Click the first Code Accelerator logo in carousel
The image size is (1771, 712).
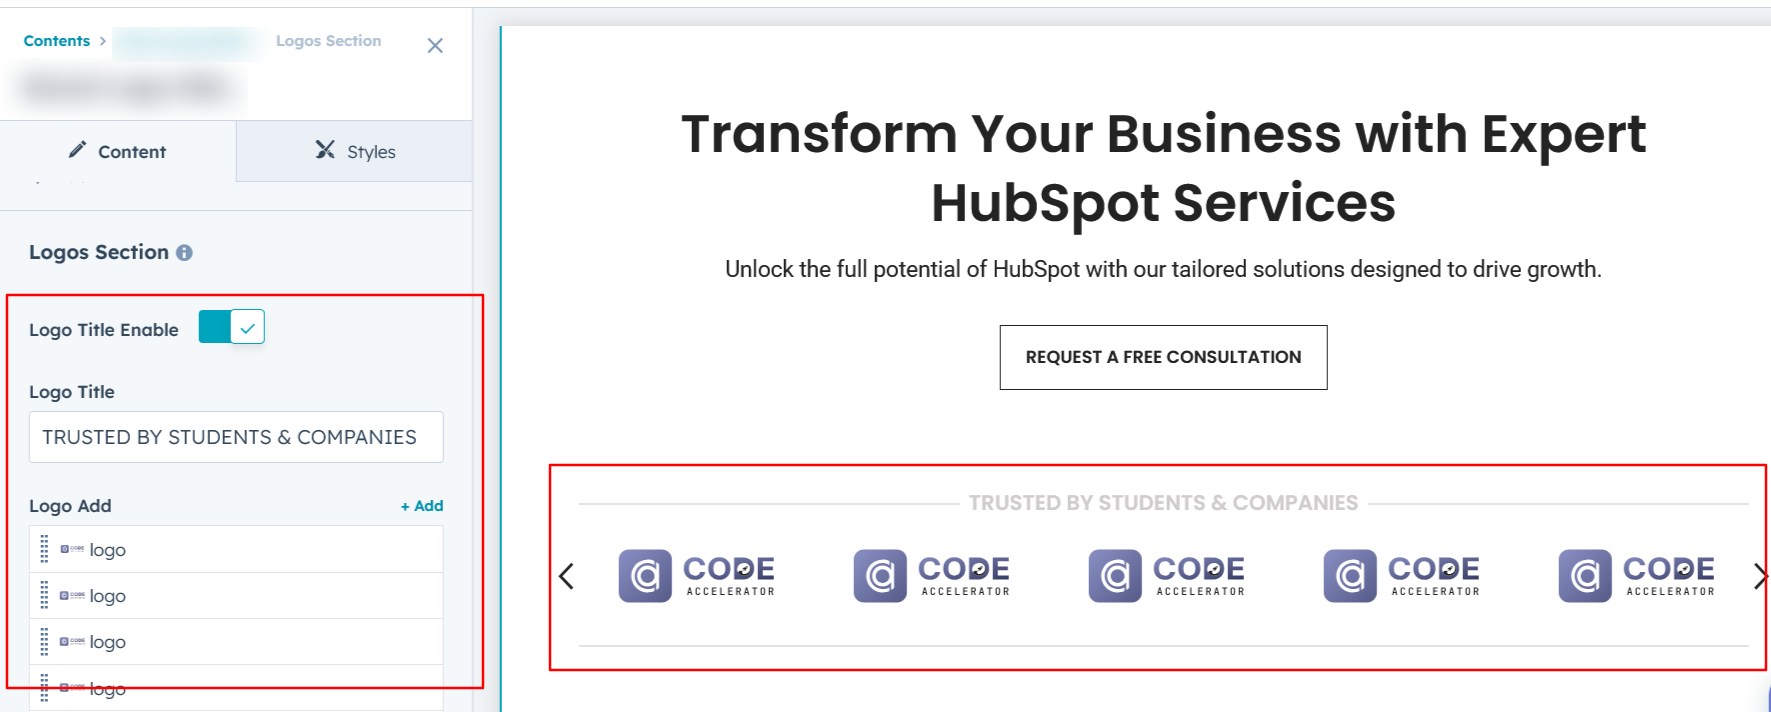tap(697, 576)
